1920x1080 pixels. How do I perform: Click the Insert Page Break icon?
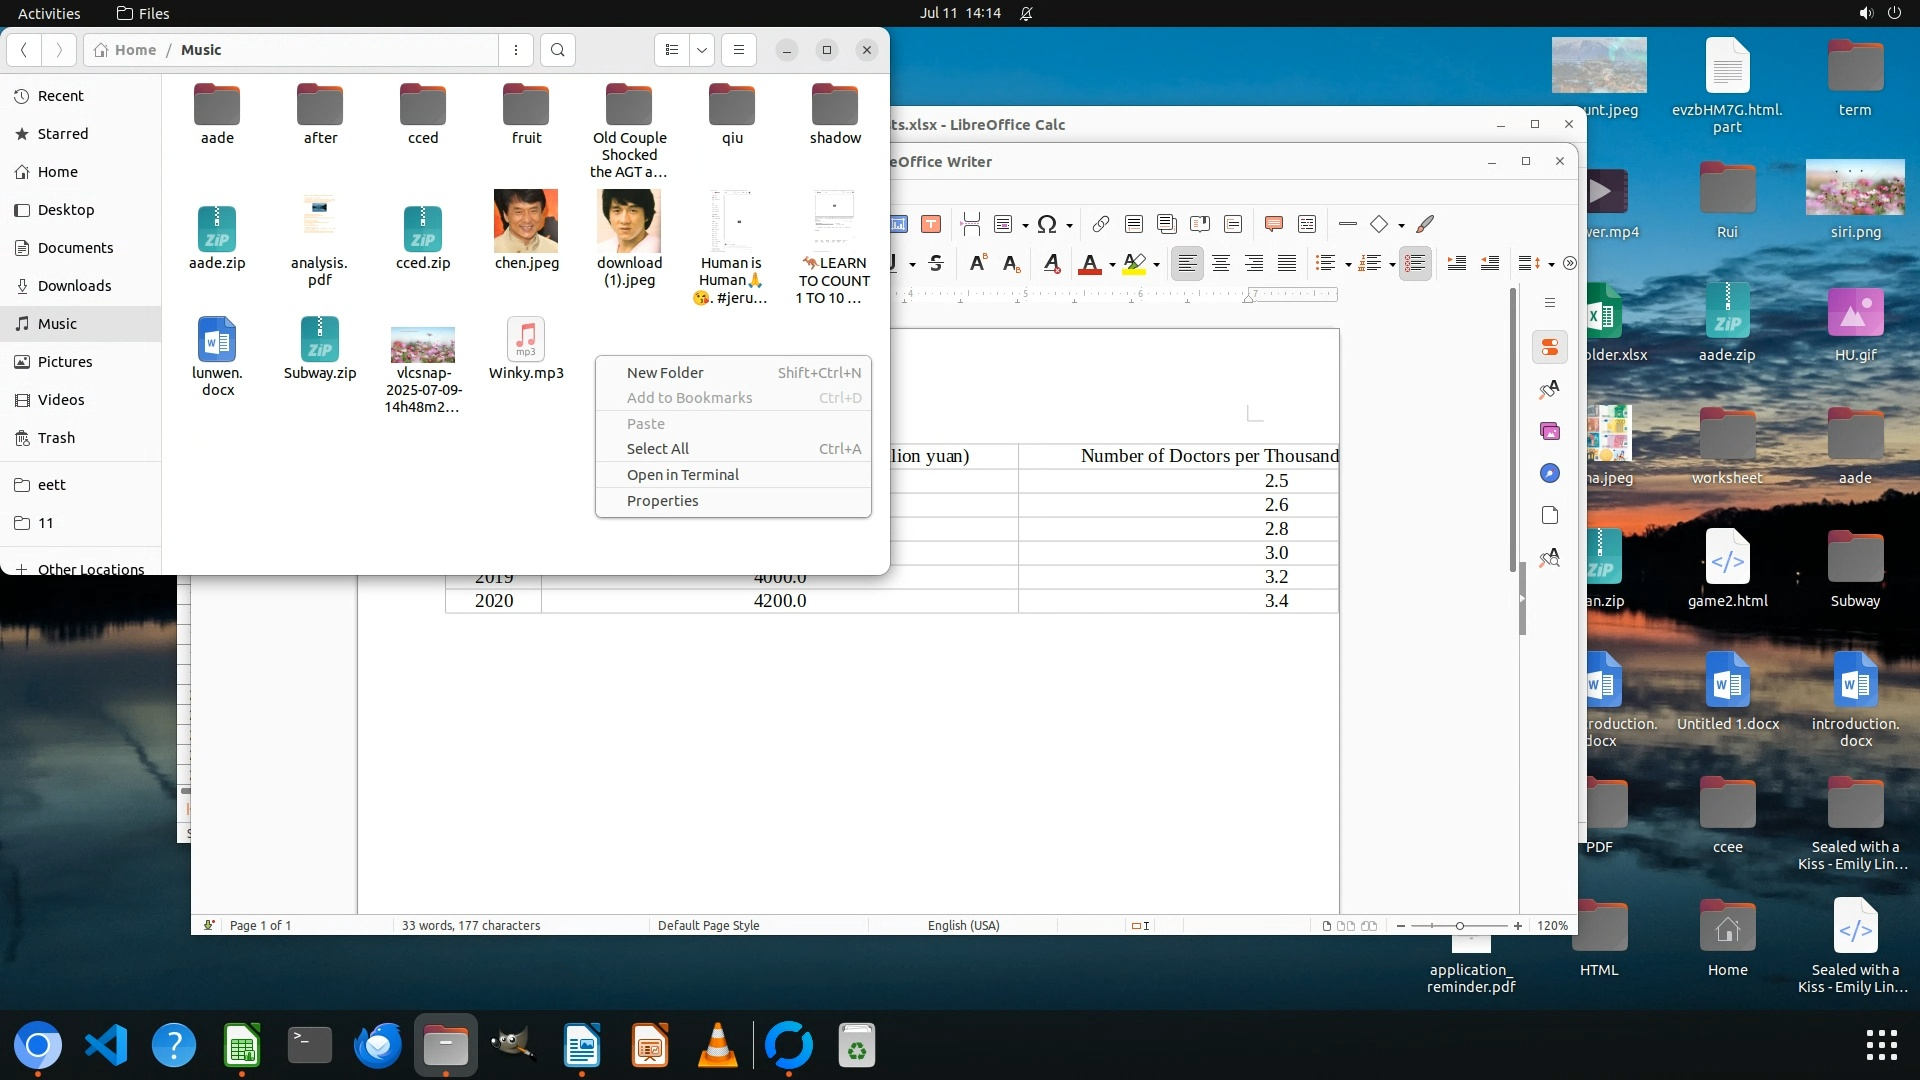pos(970,224)
